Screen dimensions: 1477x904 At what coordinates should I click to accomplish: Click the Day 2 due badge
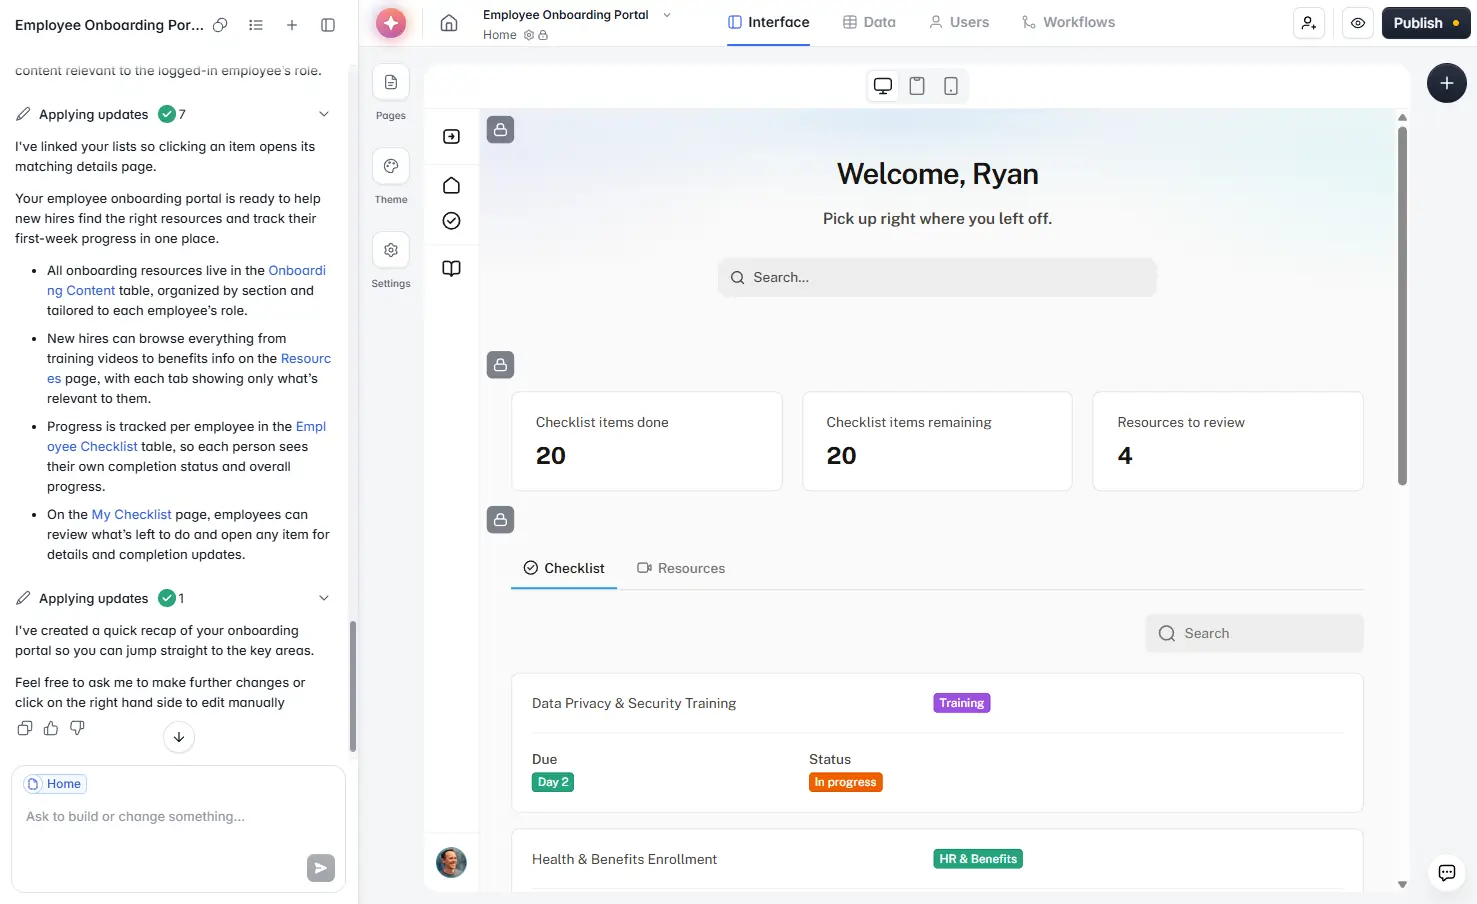pos(553,782)
